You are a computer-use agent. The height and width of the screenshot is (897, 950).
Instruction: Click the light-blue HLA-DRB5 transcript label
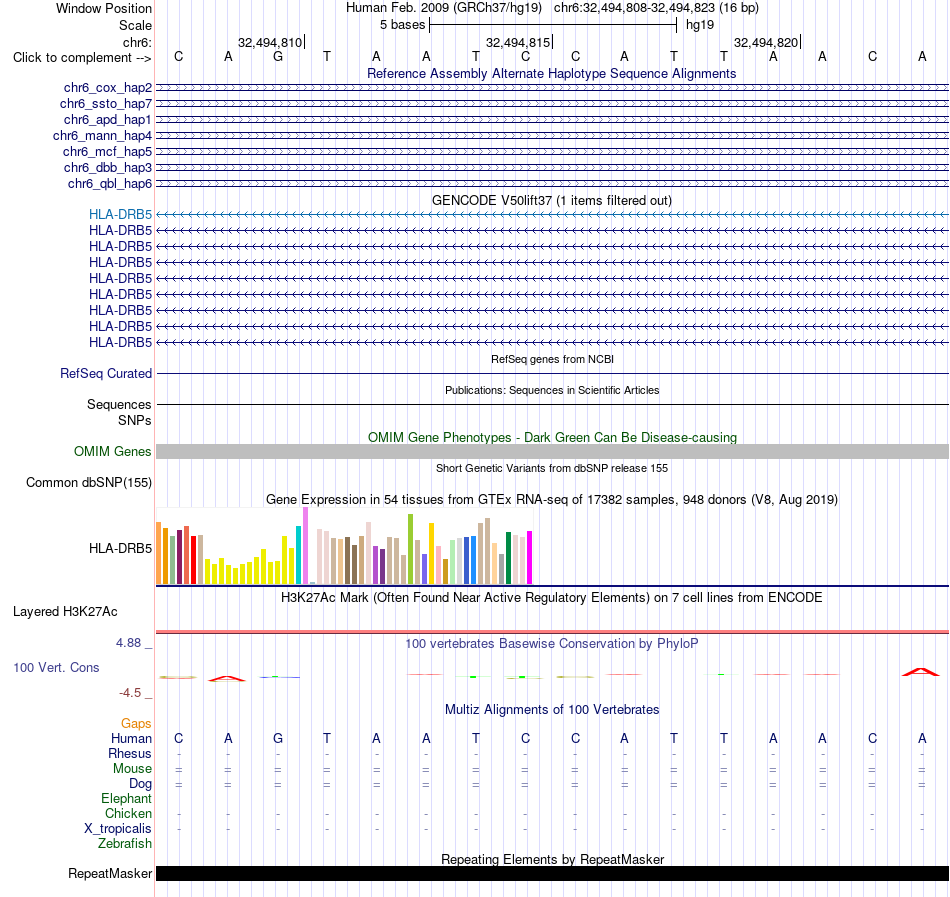coord(120,214)
